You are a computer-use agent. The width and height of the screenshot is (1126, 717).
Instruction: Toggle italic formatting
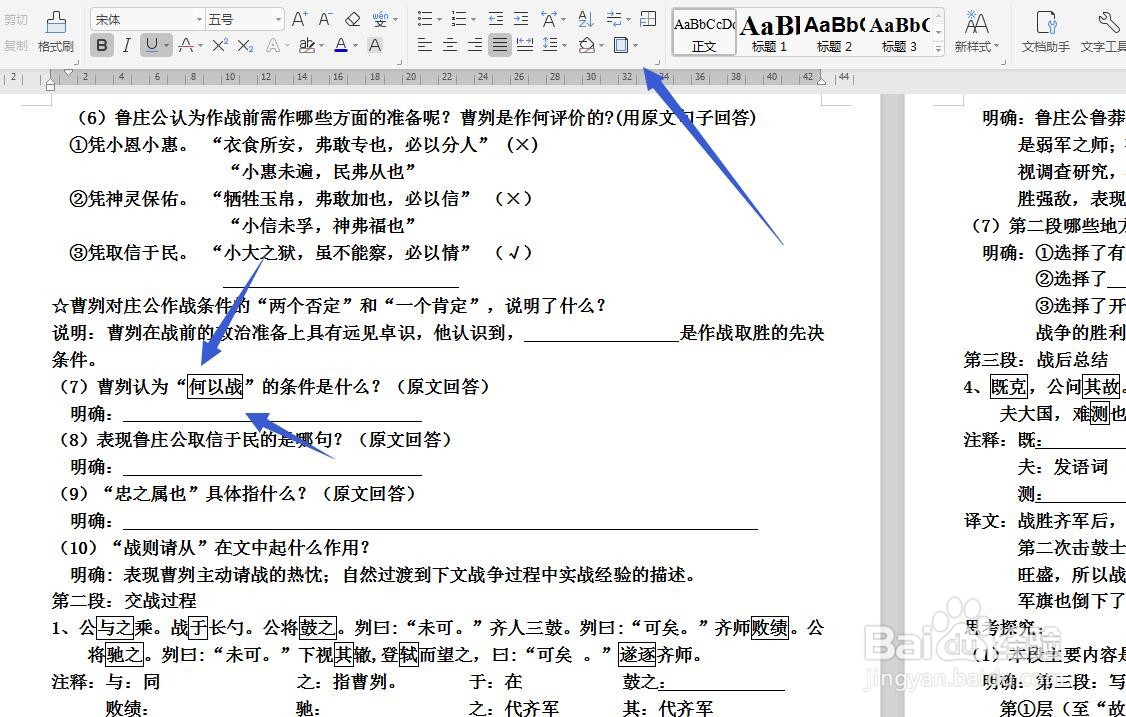126,45
